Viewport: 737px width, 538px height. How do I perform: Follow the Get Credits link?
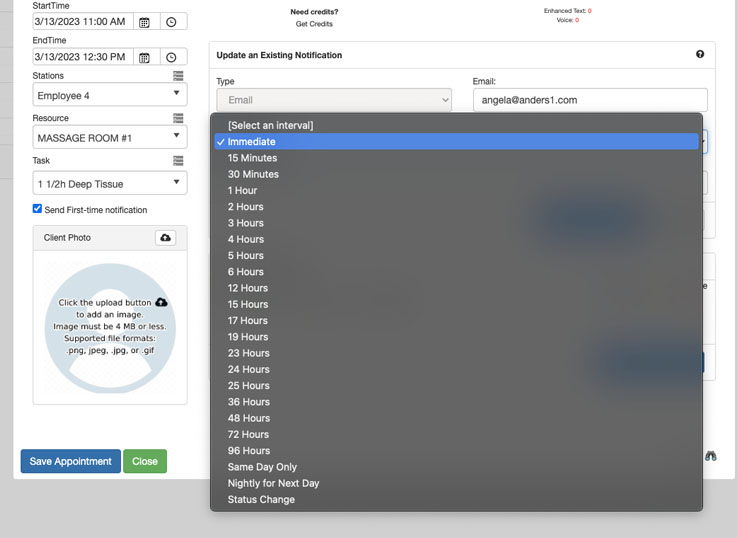[x=314, y=24]
